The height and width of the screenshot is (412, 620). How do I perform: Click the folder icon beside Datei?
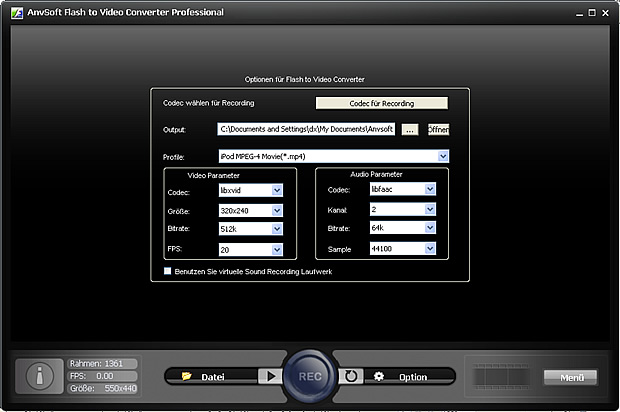[186, 376]
